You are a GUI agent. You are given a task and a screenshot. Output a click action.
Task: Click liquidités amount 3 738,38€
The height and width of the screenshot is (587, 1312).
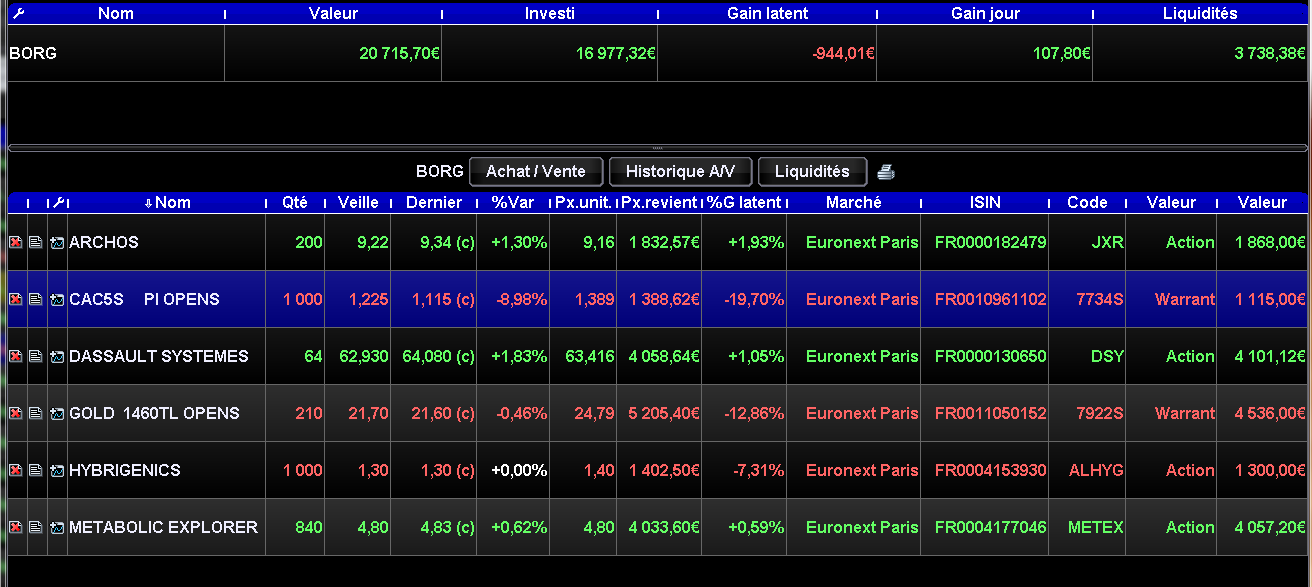click(1271, 54)
